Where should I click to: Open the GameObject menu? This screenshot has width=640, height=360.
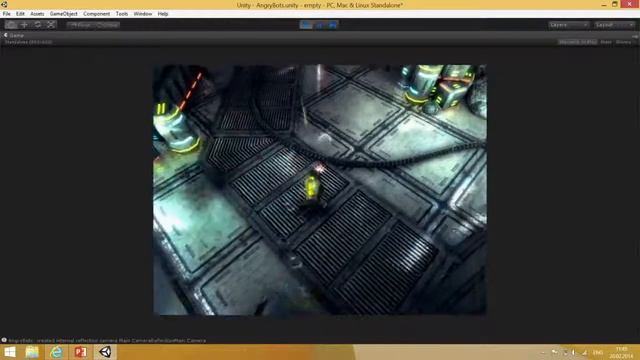[63, 14]
